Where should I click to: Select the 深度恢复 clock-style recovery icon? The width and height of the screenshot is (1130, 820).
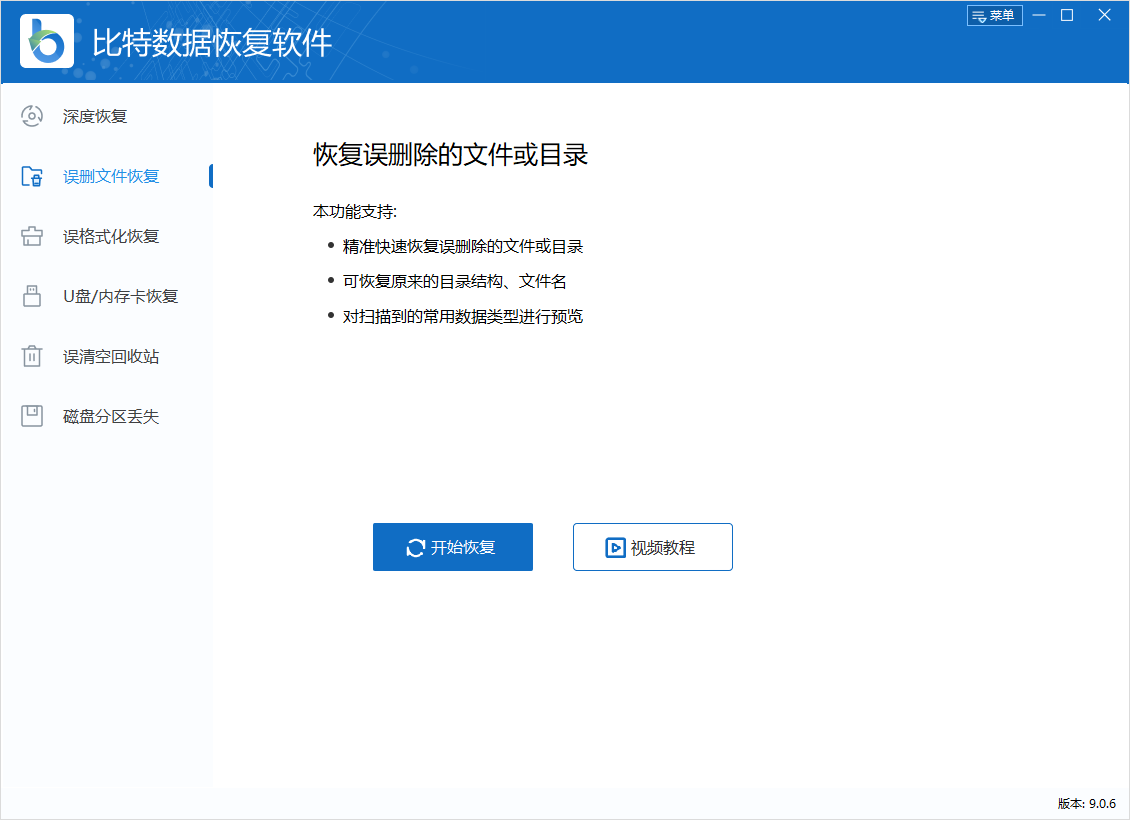pyautogui.click(x=31, y=116)
